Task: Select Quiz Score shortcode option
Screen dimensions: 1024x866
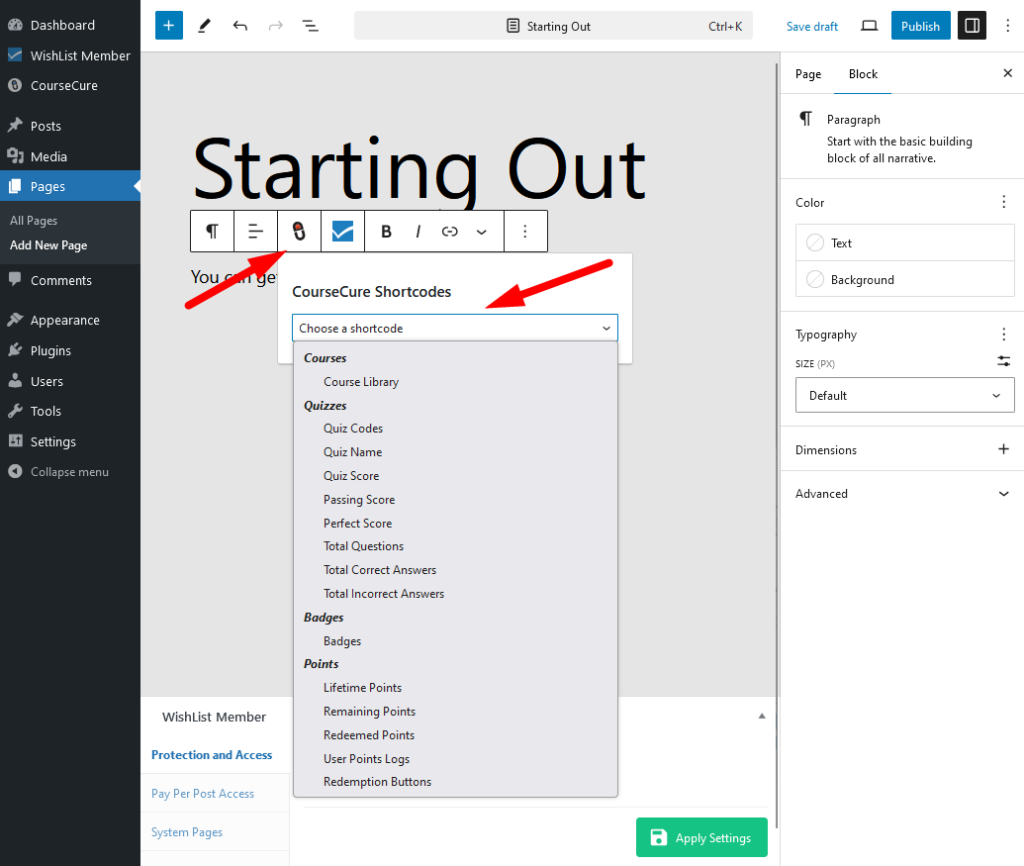Action: tap(455, 475)
